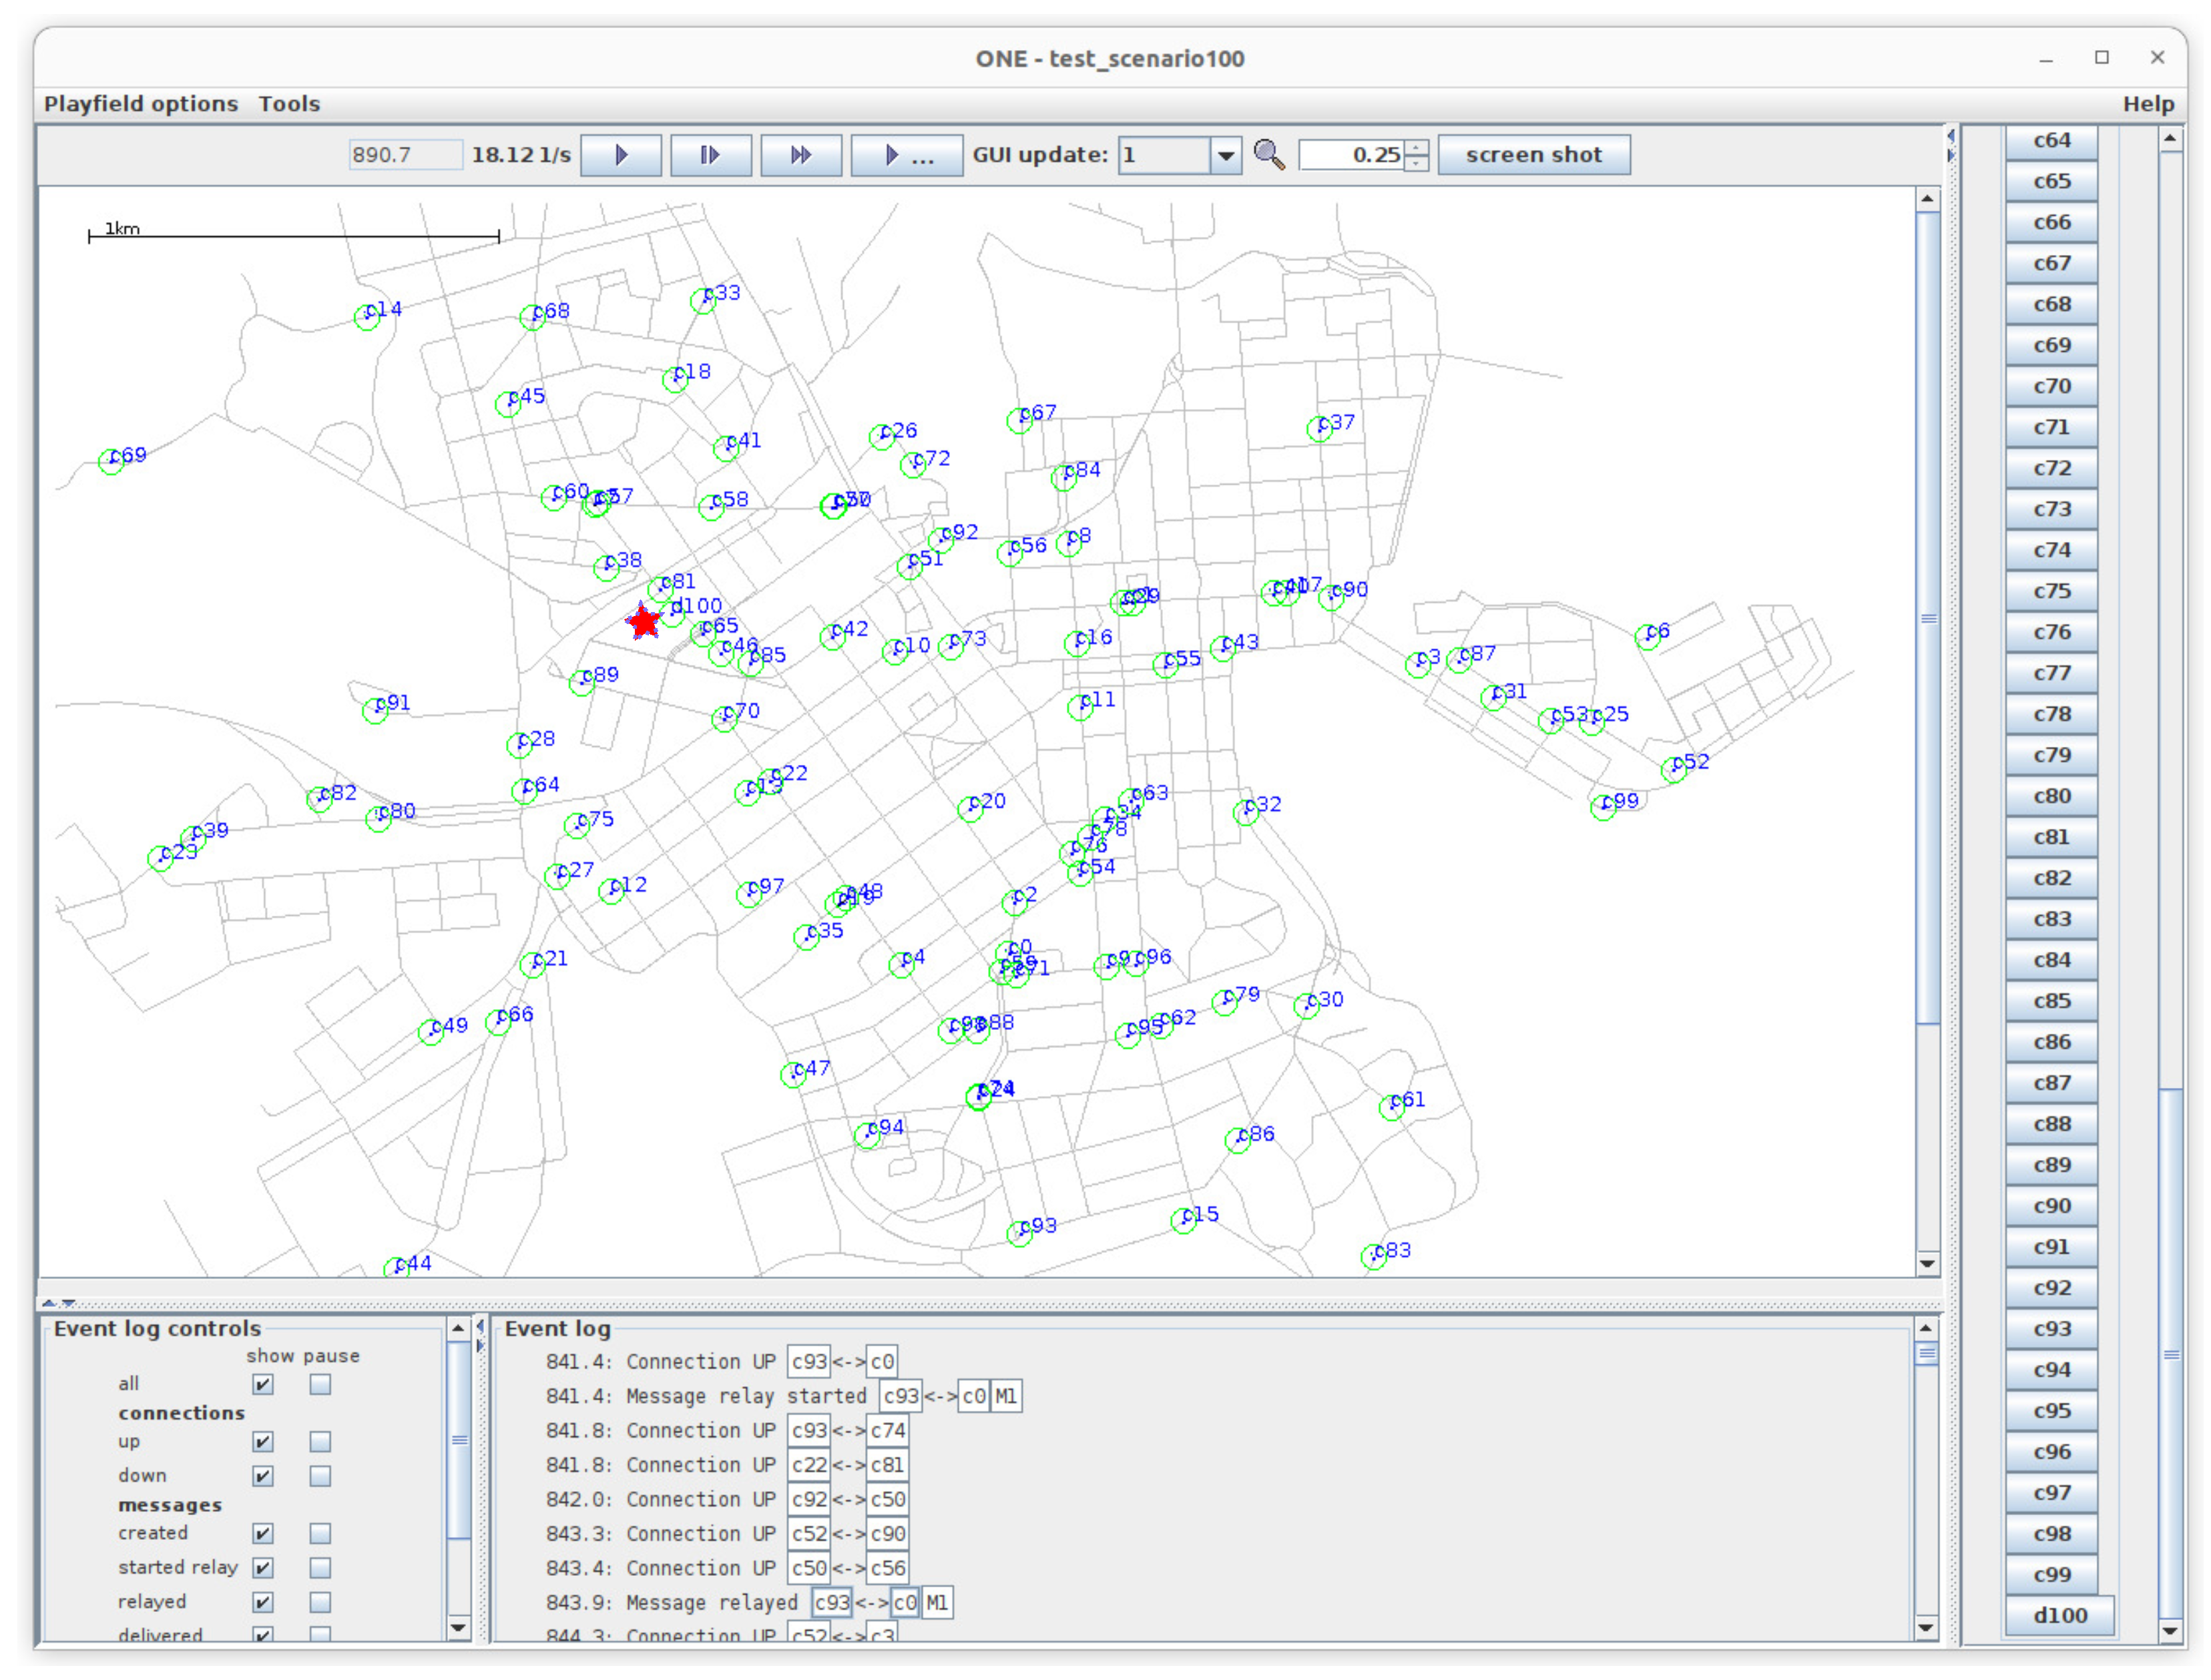Toggle show checkbox for created messages

pyautogui.click(x=263, y=1533)
